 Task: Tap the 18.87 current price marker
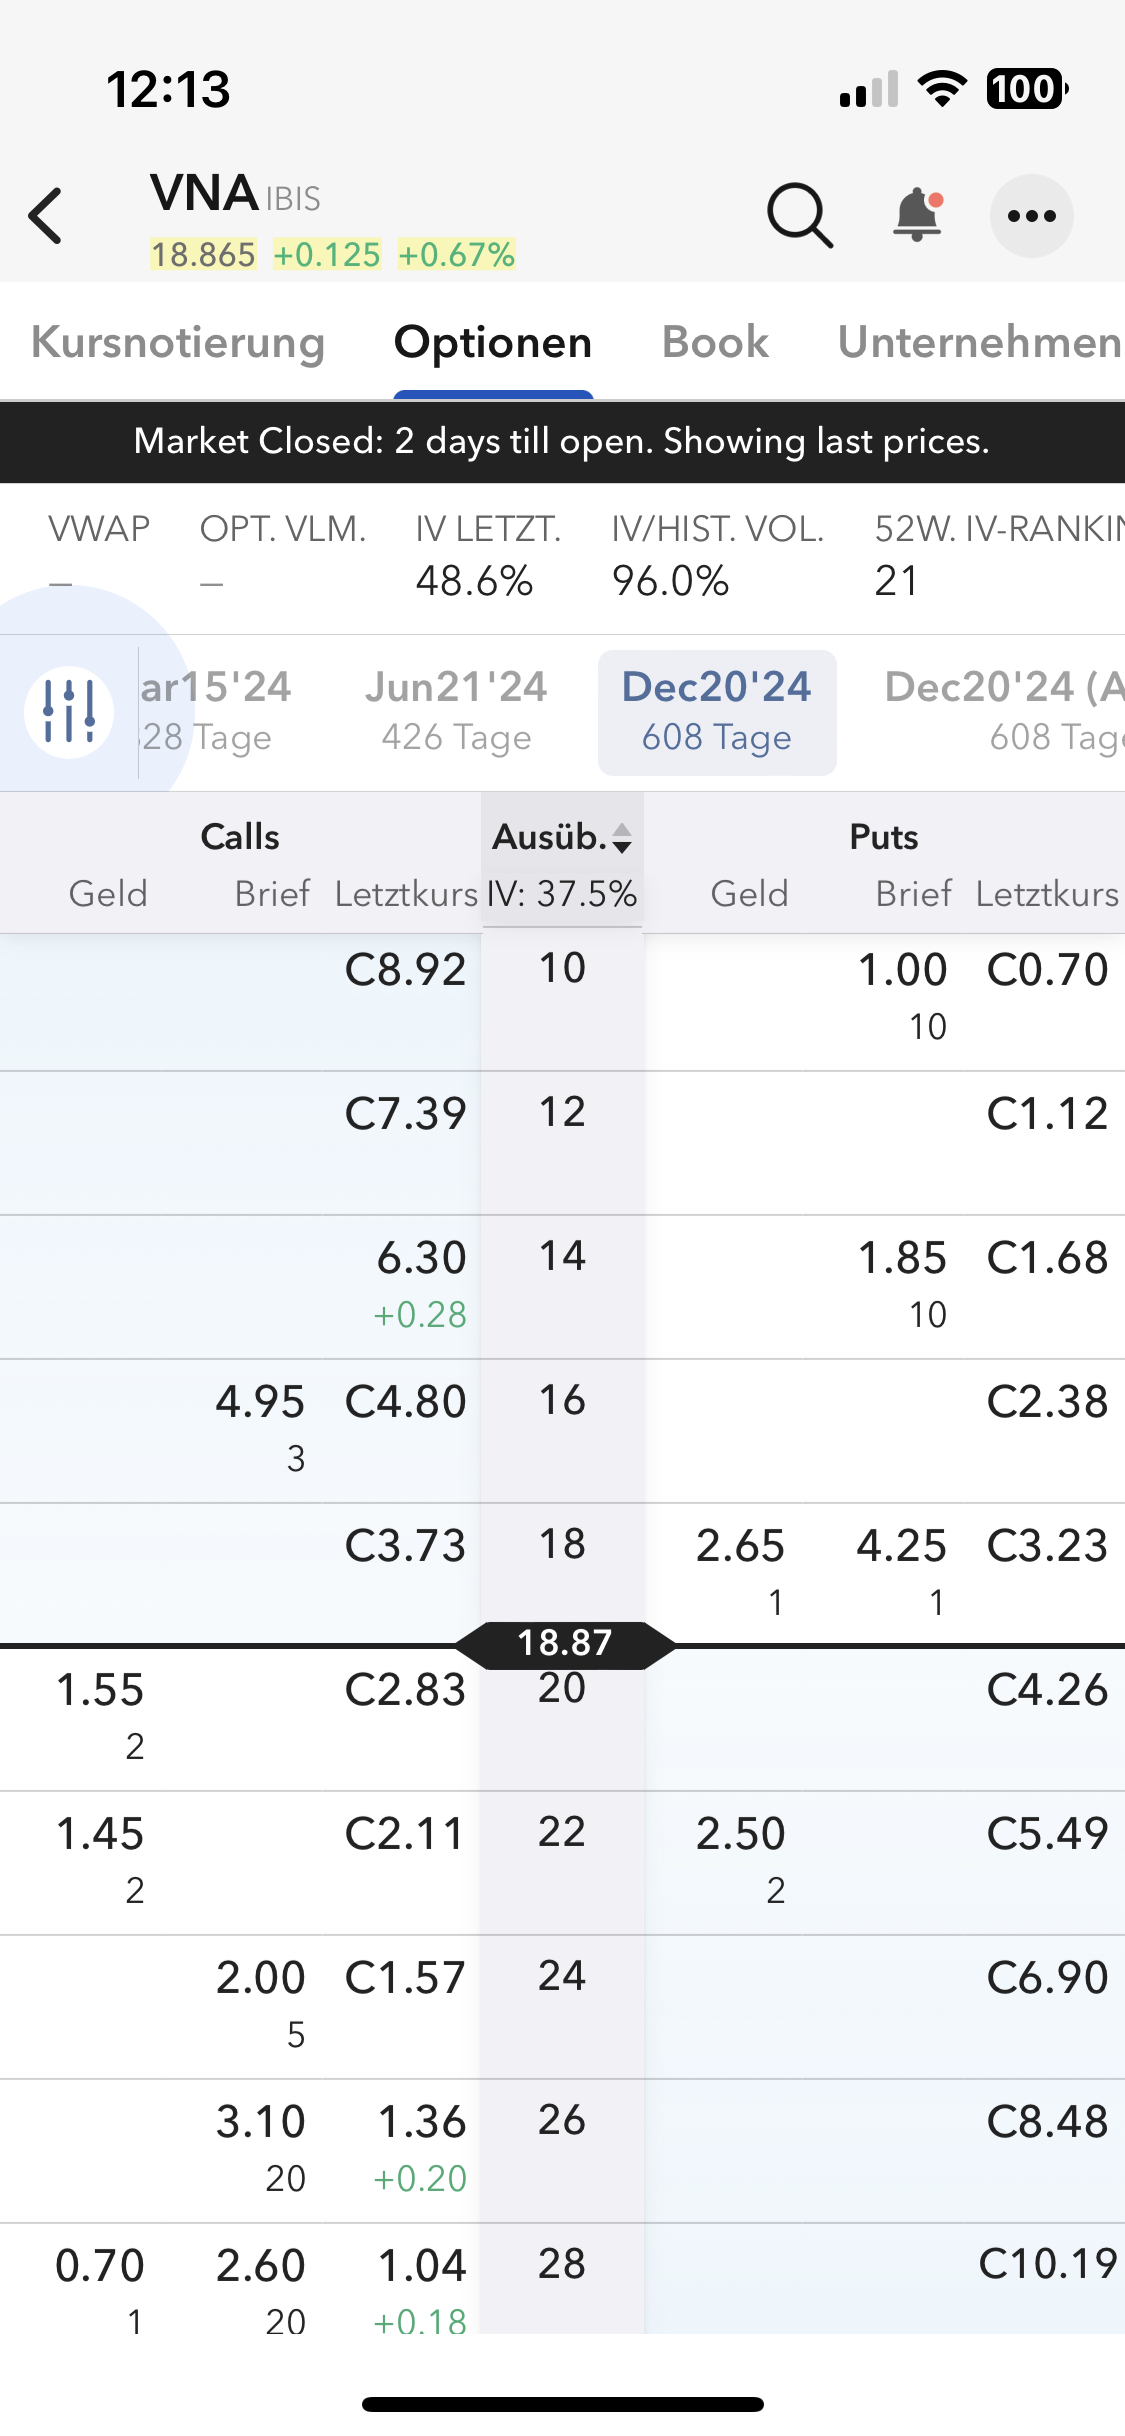[x=565, y=1643]
